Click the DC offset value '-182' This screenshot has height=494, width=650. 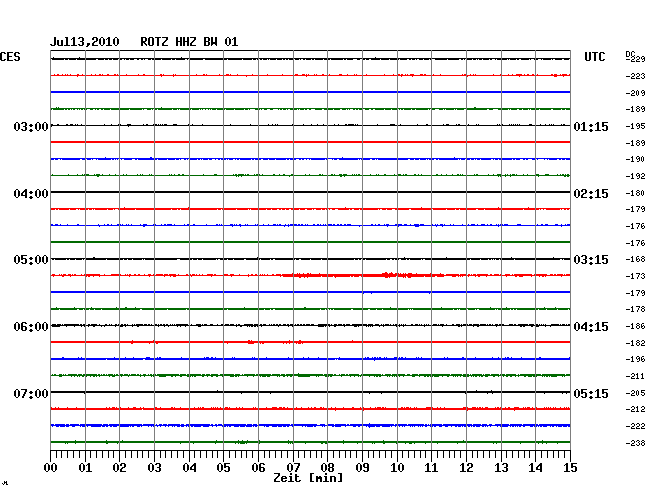(635, 343)
